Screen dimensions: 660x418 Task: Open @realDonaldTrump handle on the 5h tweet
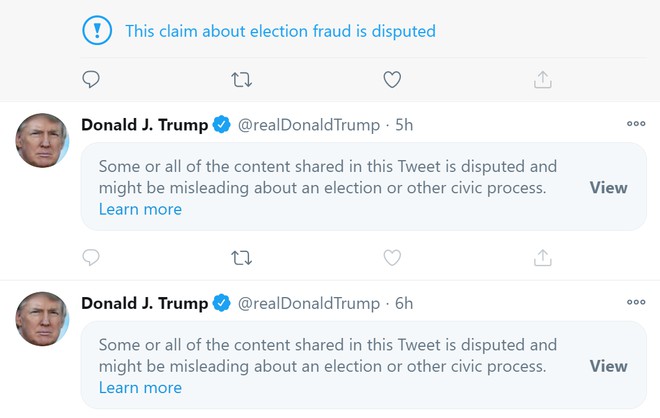pyautogui.click(x=308, y=125)
